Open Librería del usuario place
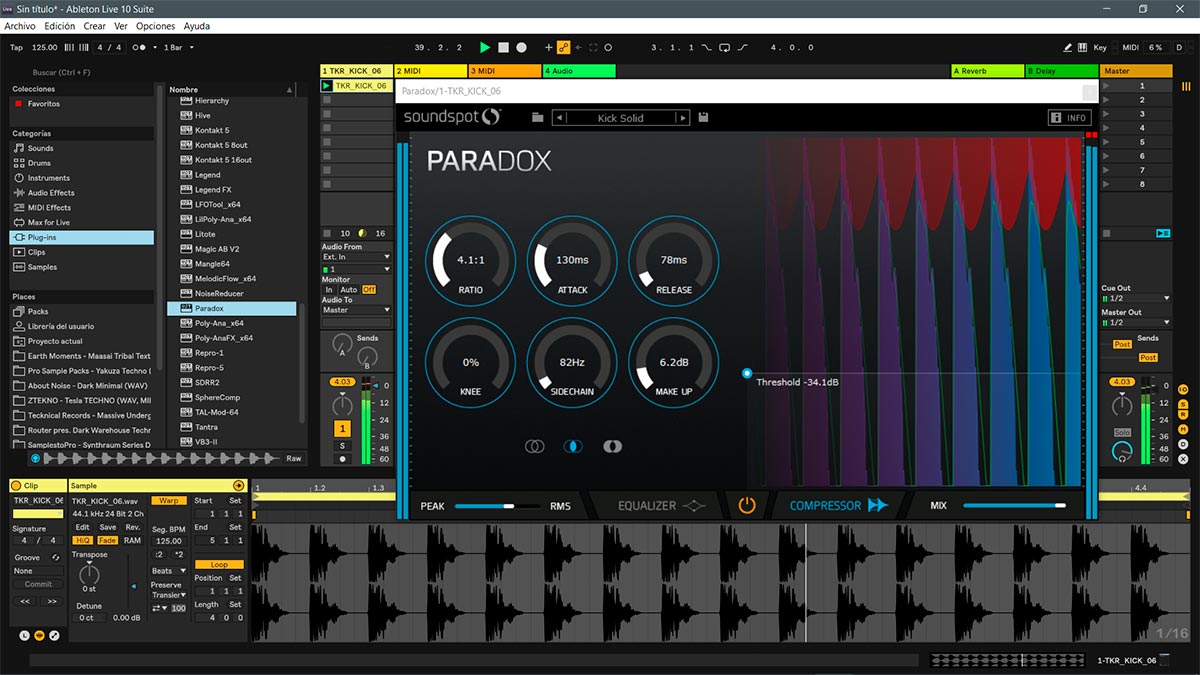The width and height of the screenshot is (1200, 675). tap(61, 326)
